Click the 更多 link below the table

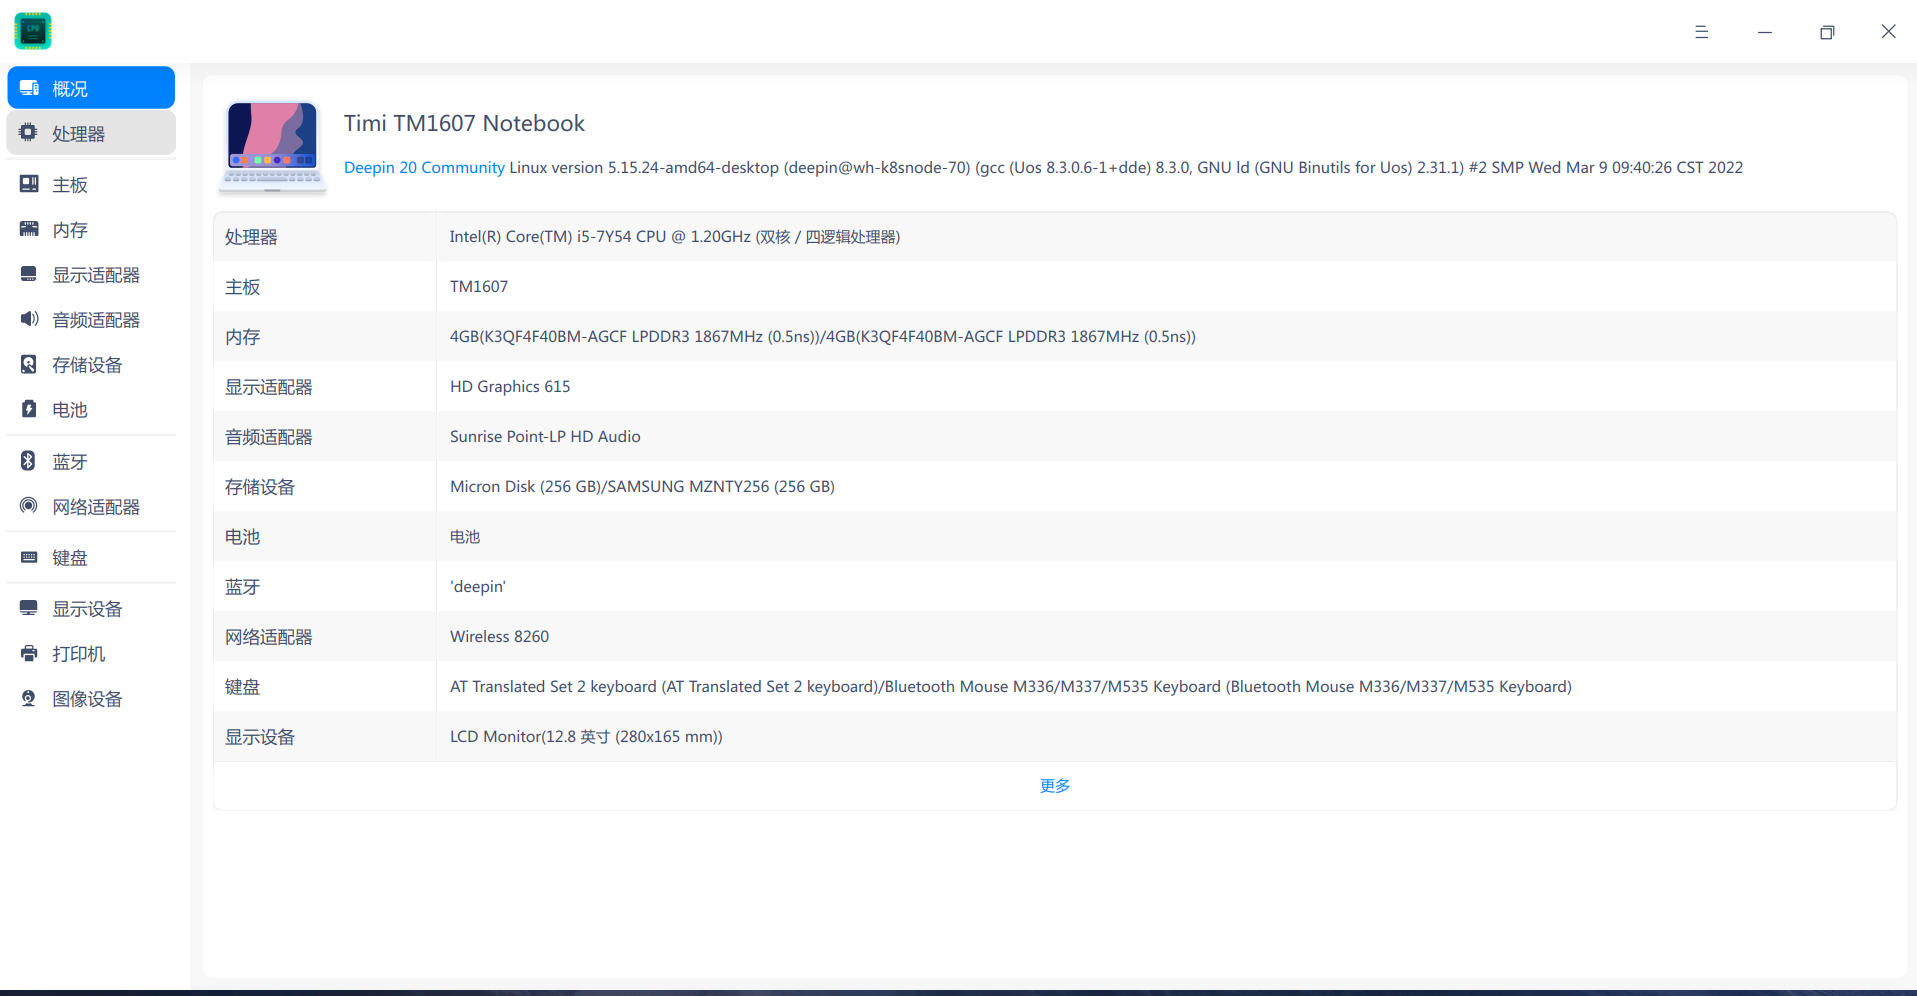click(1055, 786)
